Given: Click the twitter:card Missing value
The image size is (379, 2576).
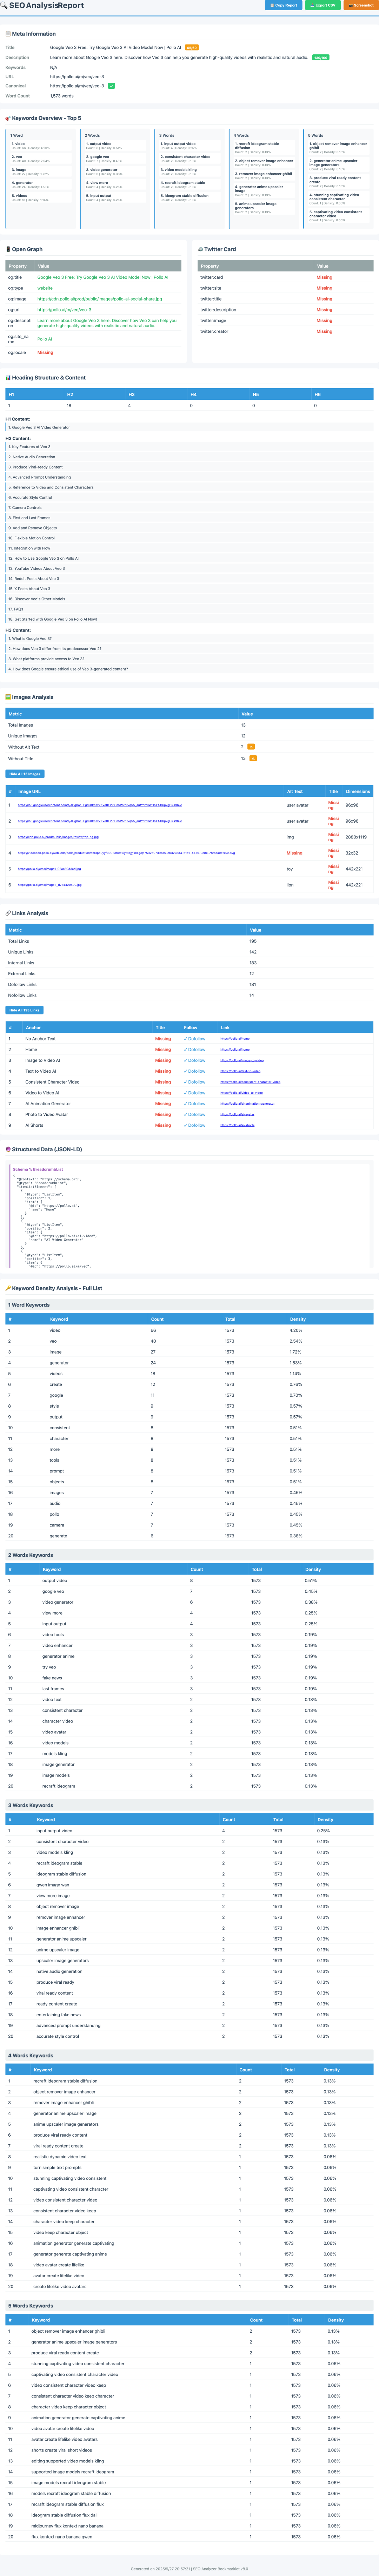Looking at the screenshot, I should [324, 277].
